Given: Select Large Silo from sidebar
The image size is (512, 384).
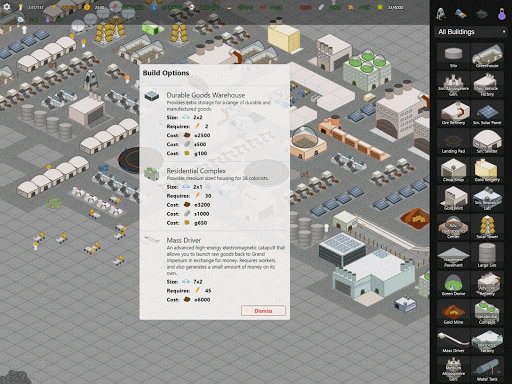Looking at the screenshot, I should click(x=487, y=255).
